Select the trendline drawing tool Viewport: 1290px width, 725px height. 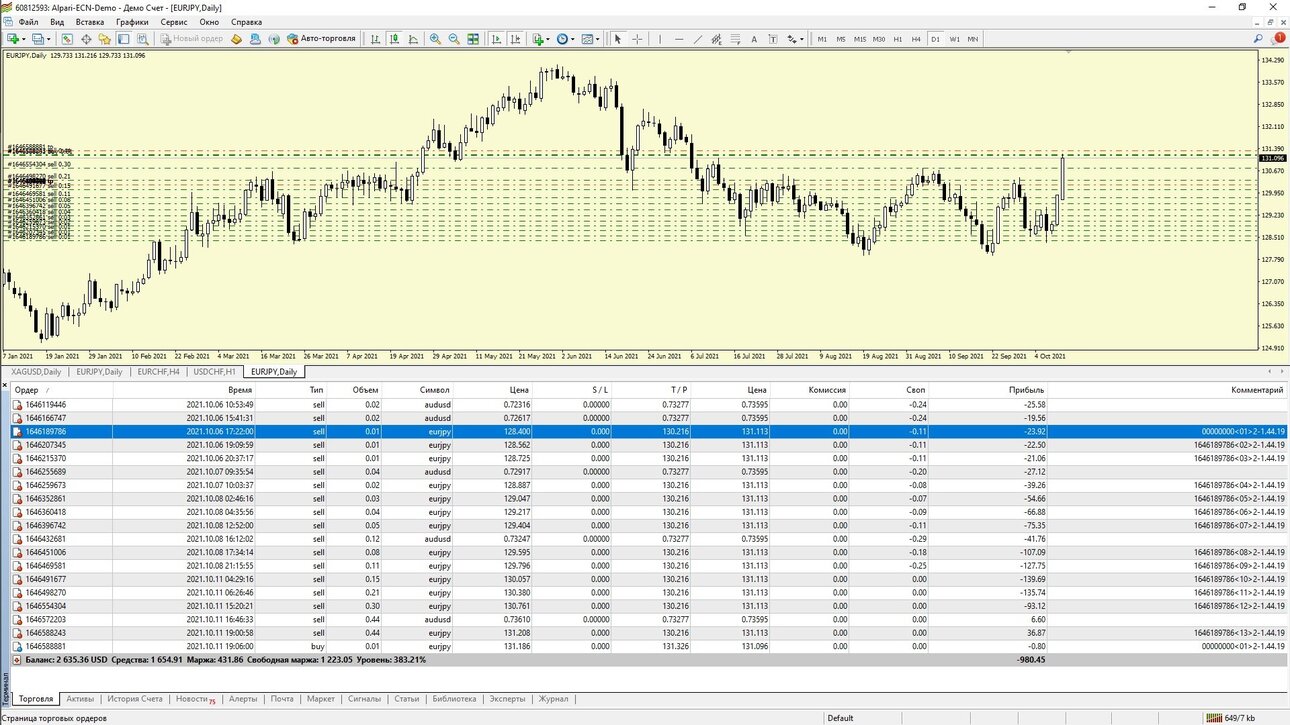(698, 39)
